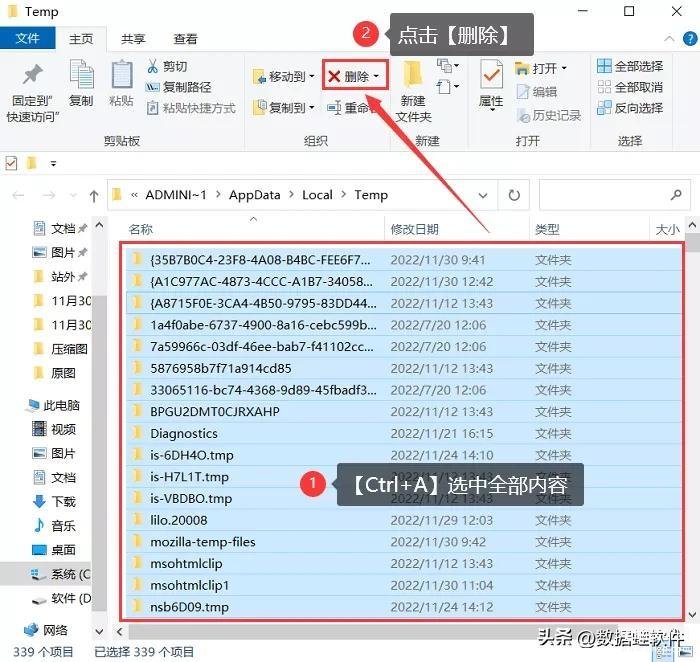Click the Back navigation arrow
This screenshot has height=662, width=700.
[x=18, y=195]
